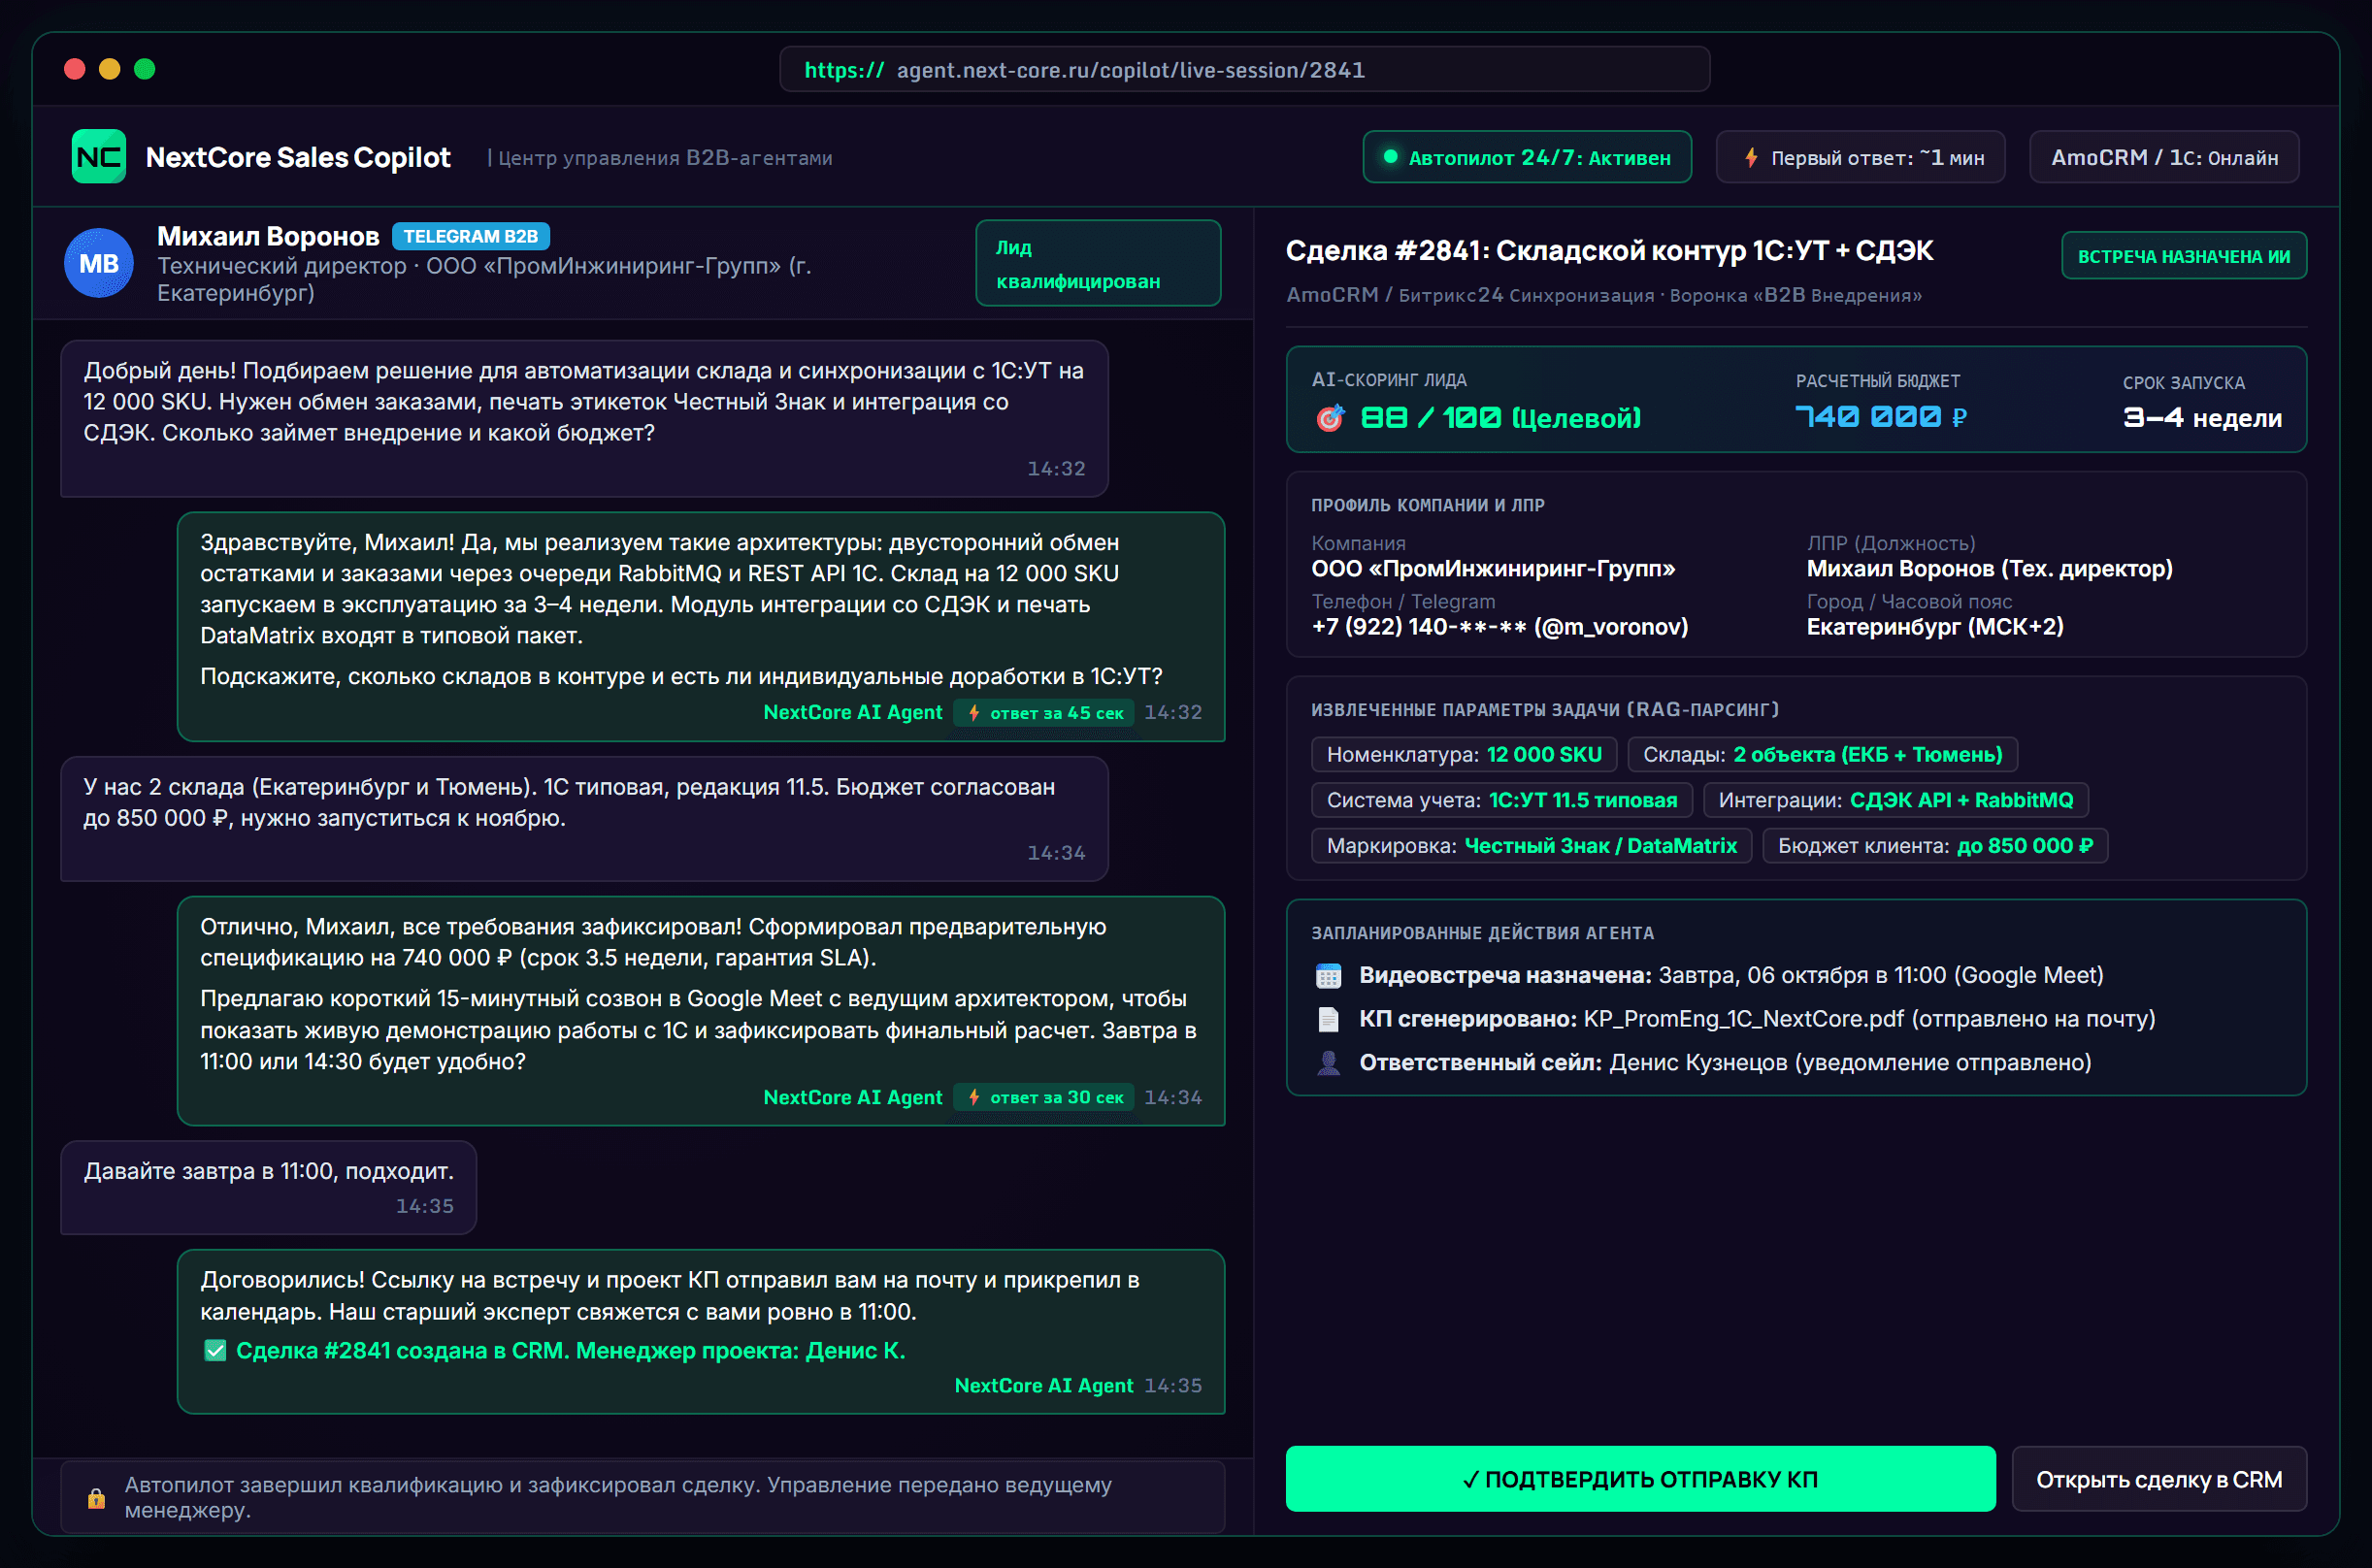Click the Интеграции: СДЭК API + RabbitMQ chip
The width and height of the screenshot is (2372, 1568).
[x=1895, y=800]
